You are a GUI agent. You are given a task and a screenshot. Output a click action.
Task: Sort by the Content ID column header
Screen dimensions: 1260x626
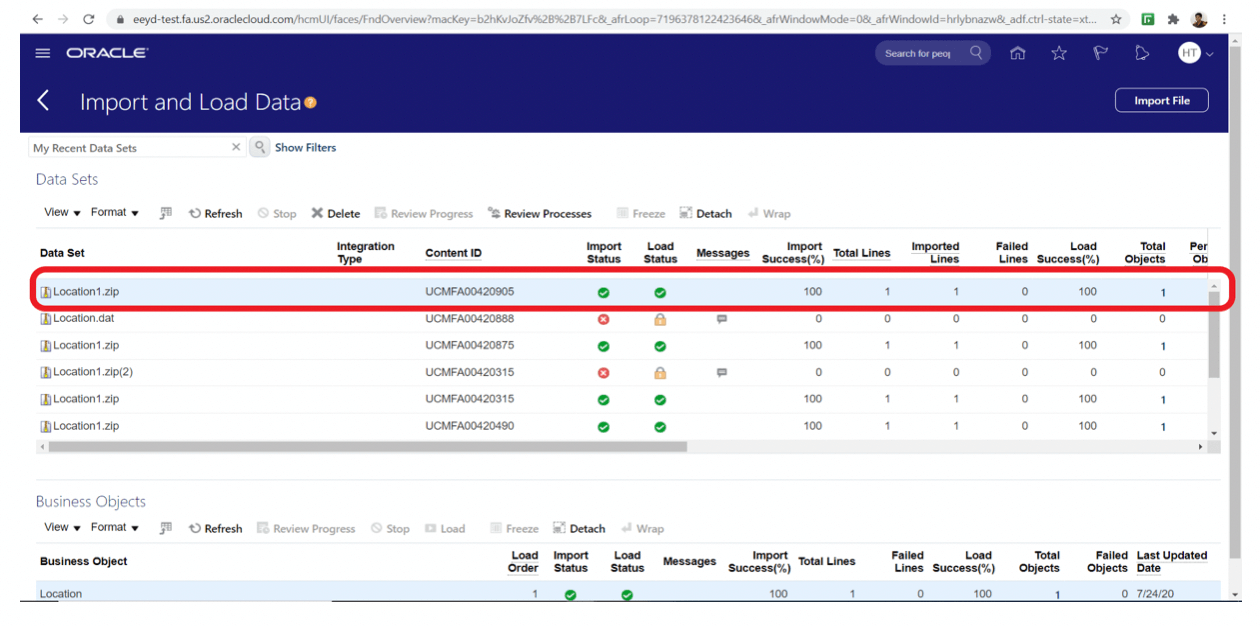point(453,253)
